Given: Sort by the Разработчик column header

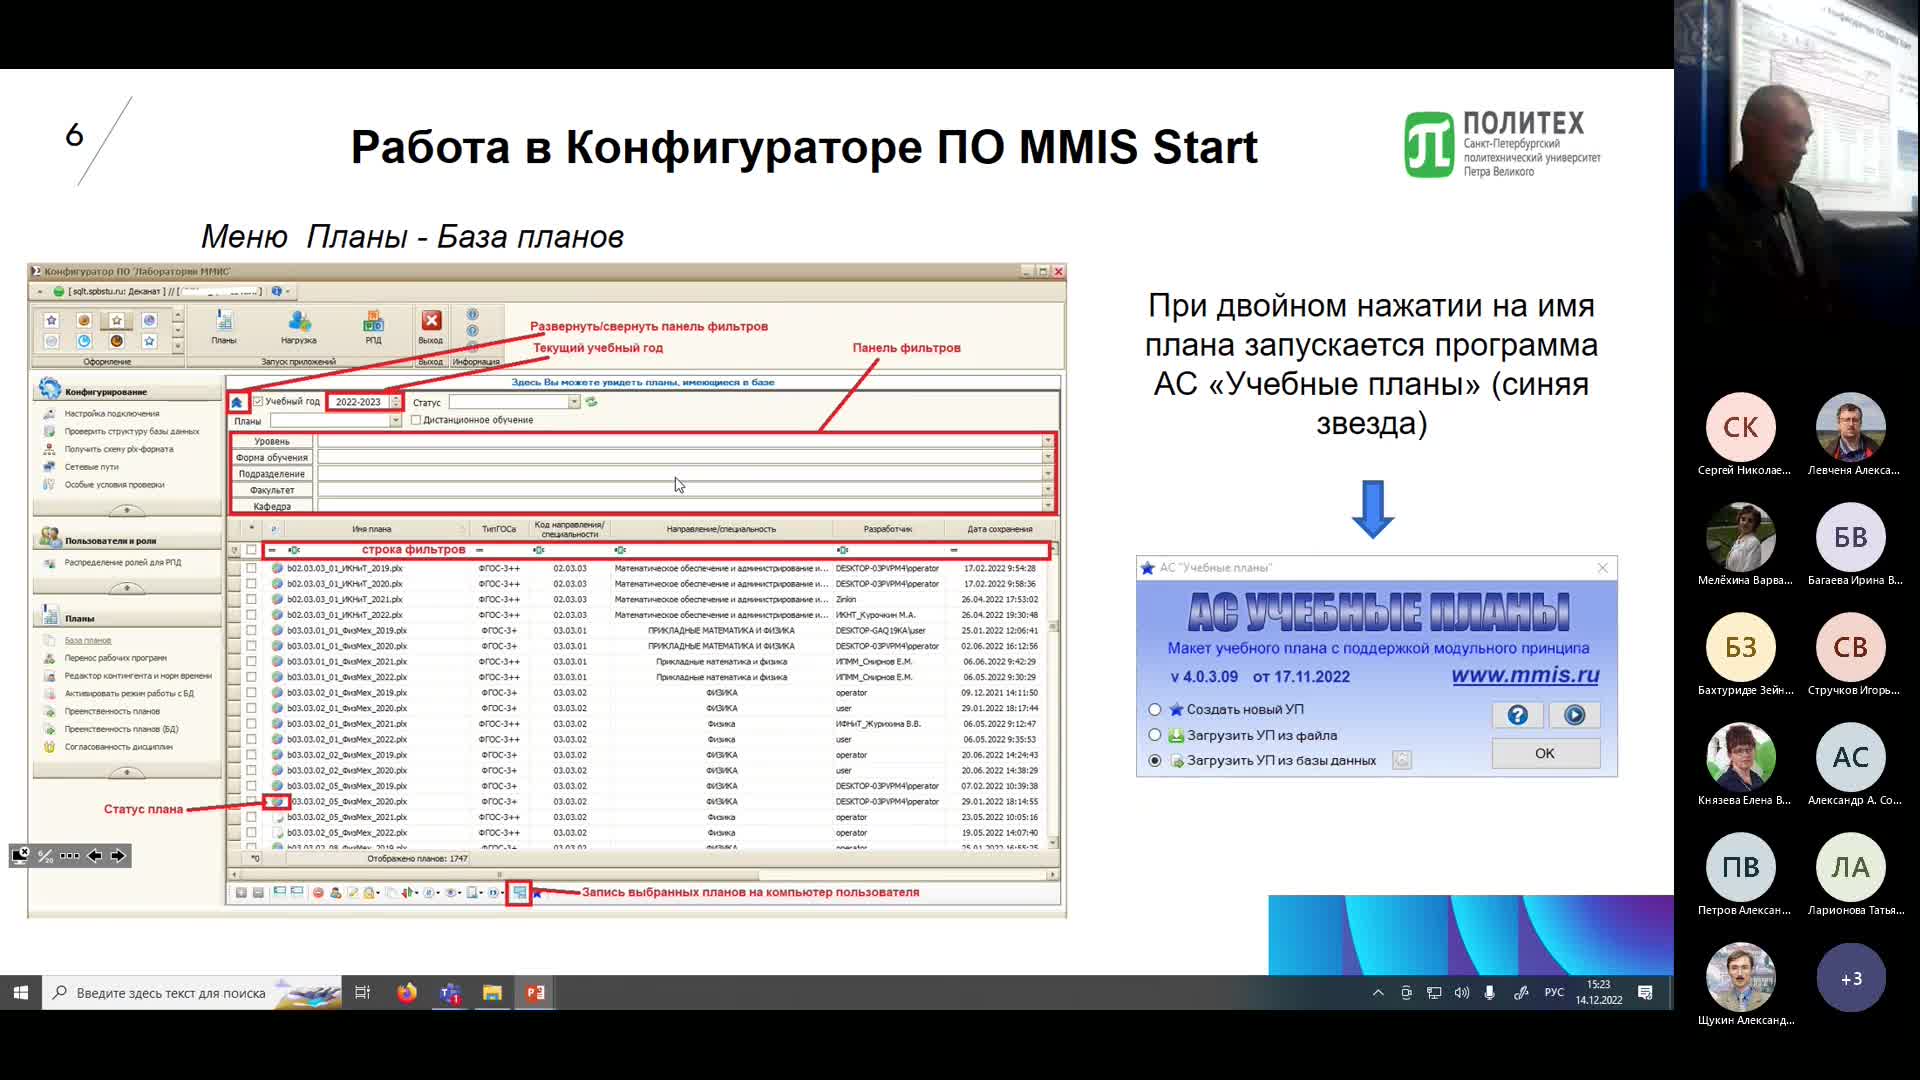Looking at the screenshot, I should click(888, 529).
